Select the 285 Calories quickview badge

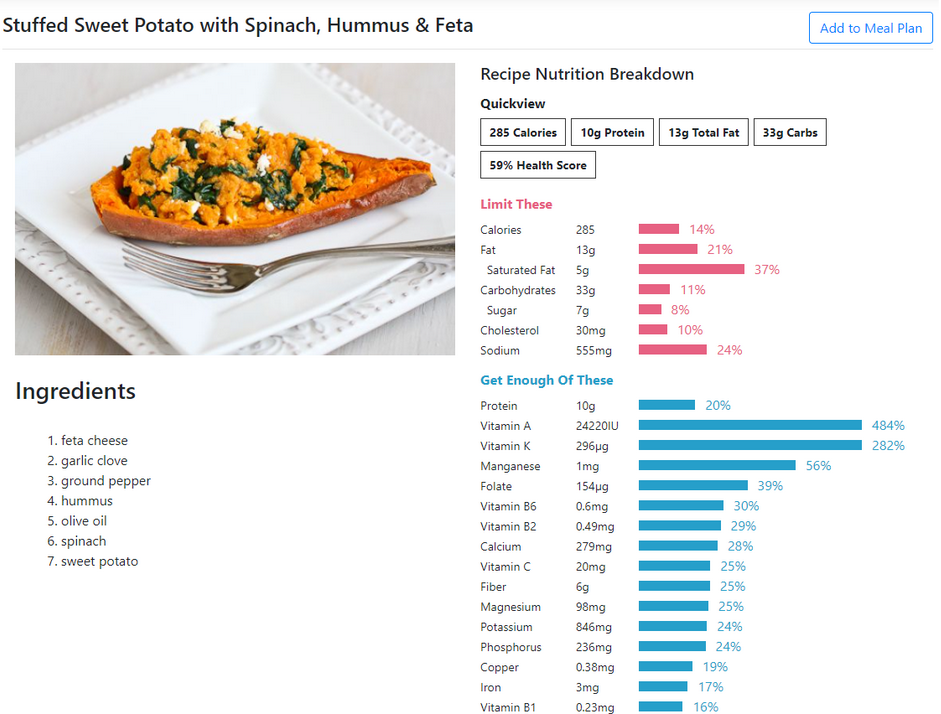tap(523, 131)
